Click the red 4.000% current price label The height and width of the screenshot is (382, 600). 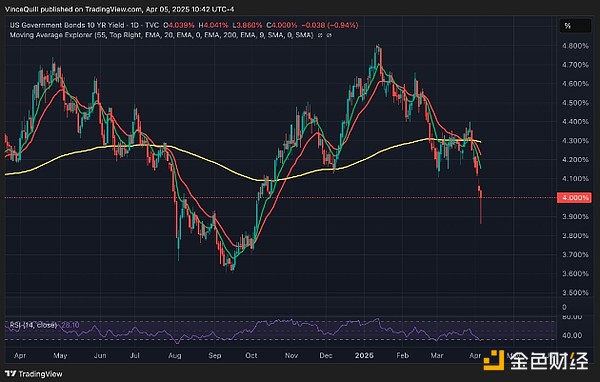tap(574, 198)
